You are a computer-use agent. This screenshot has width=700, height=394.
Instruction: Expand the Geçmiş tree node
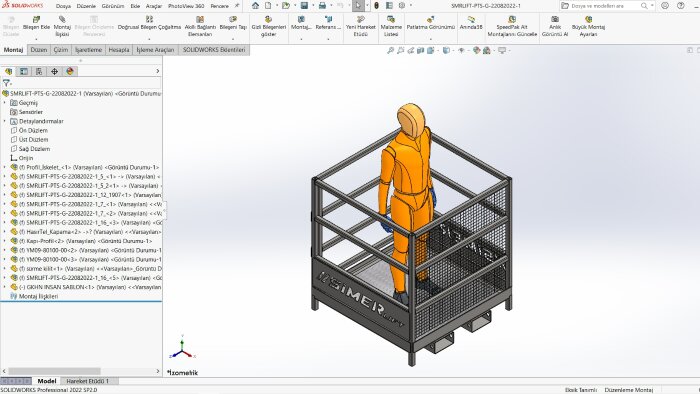[x=4, y=103]
